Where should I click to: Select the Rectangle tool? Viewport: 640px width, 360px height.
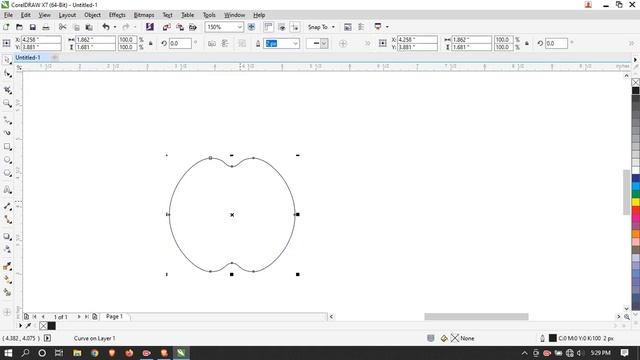coord(7,147)
